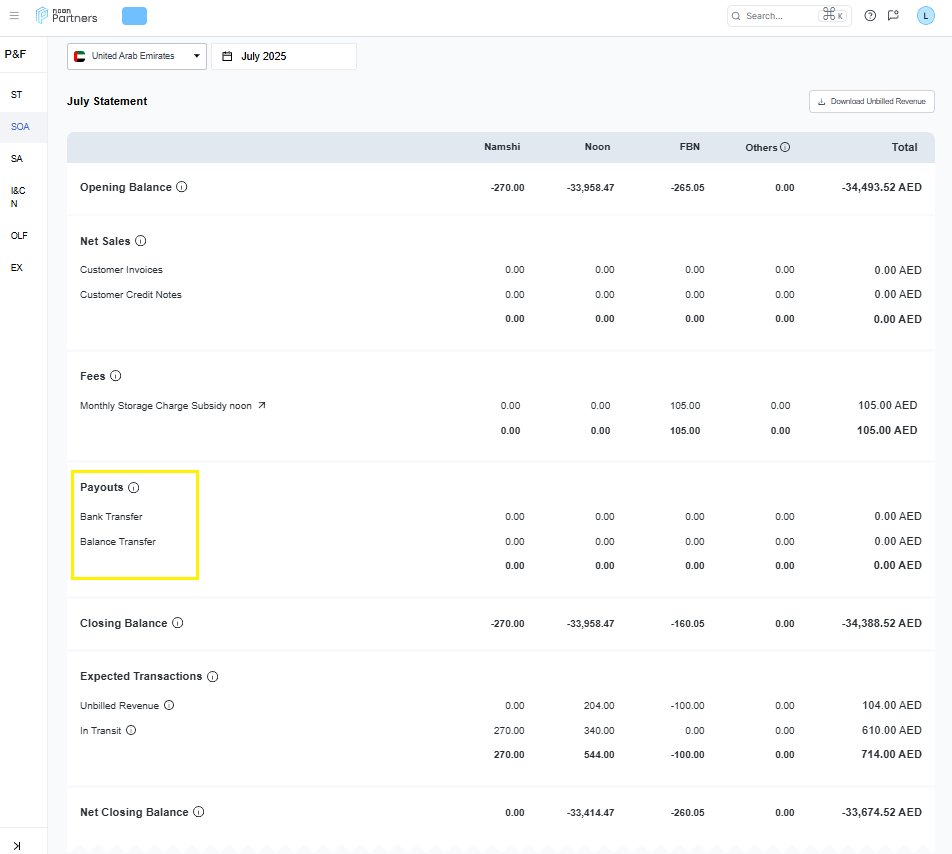952x854 pixels.
Task: Click the Customer Credit Notes row label
Action: pos(131,294)
